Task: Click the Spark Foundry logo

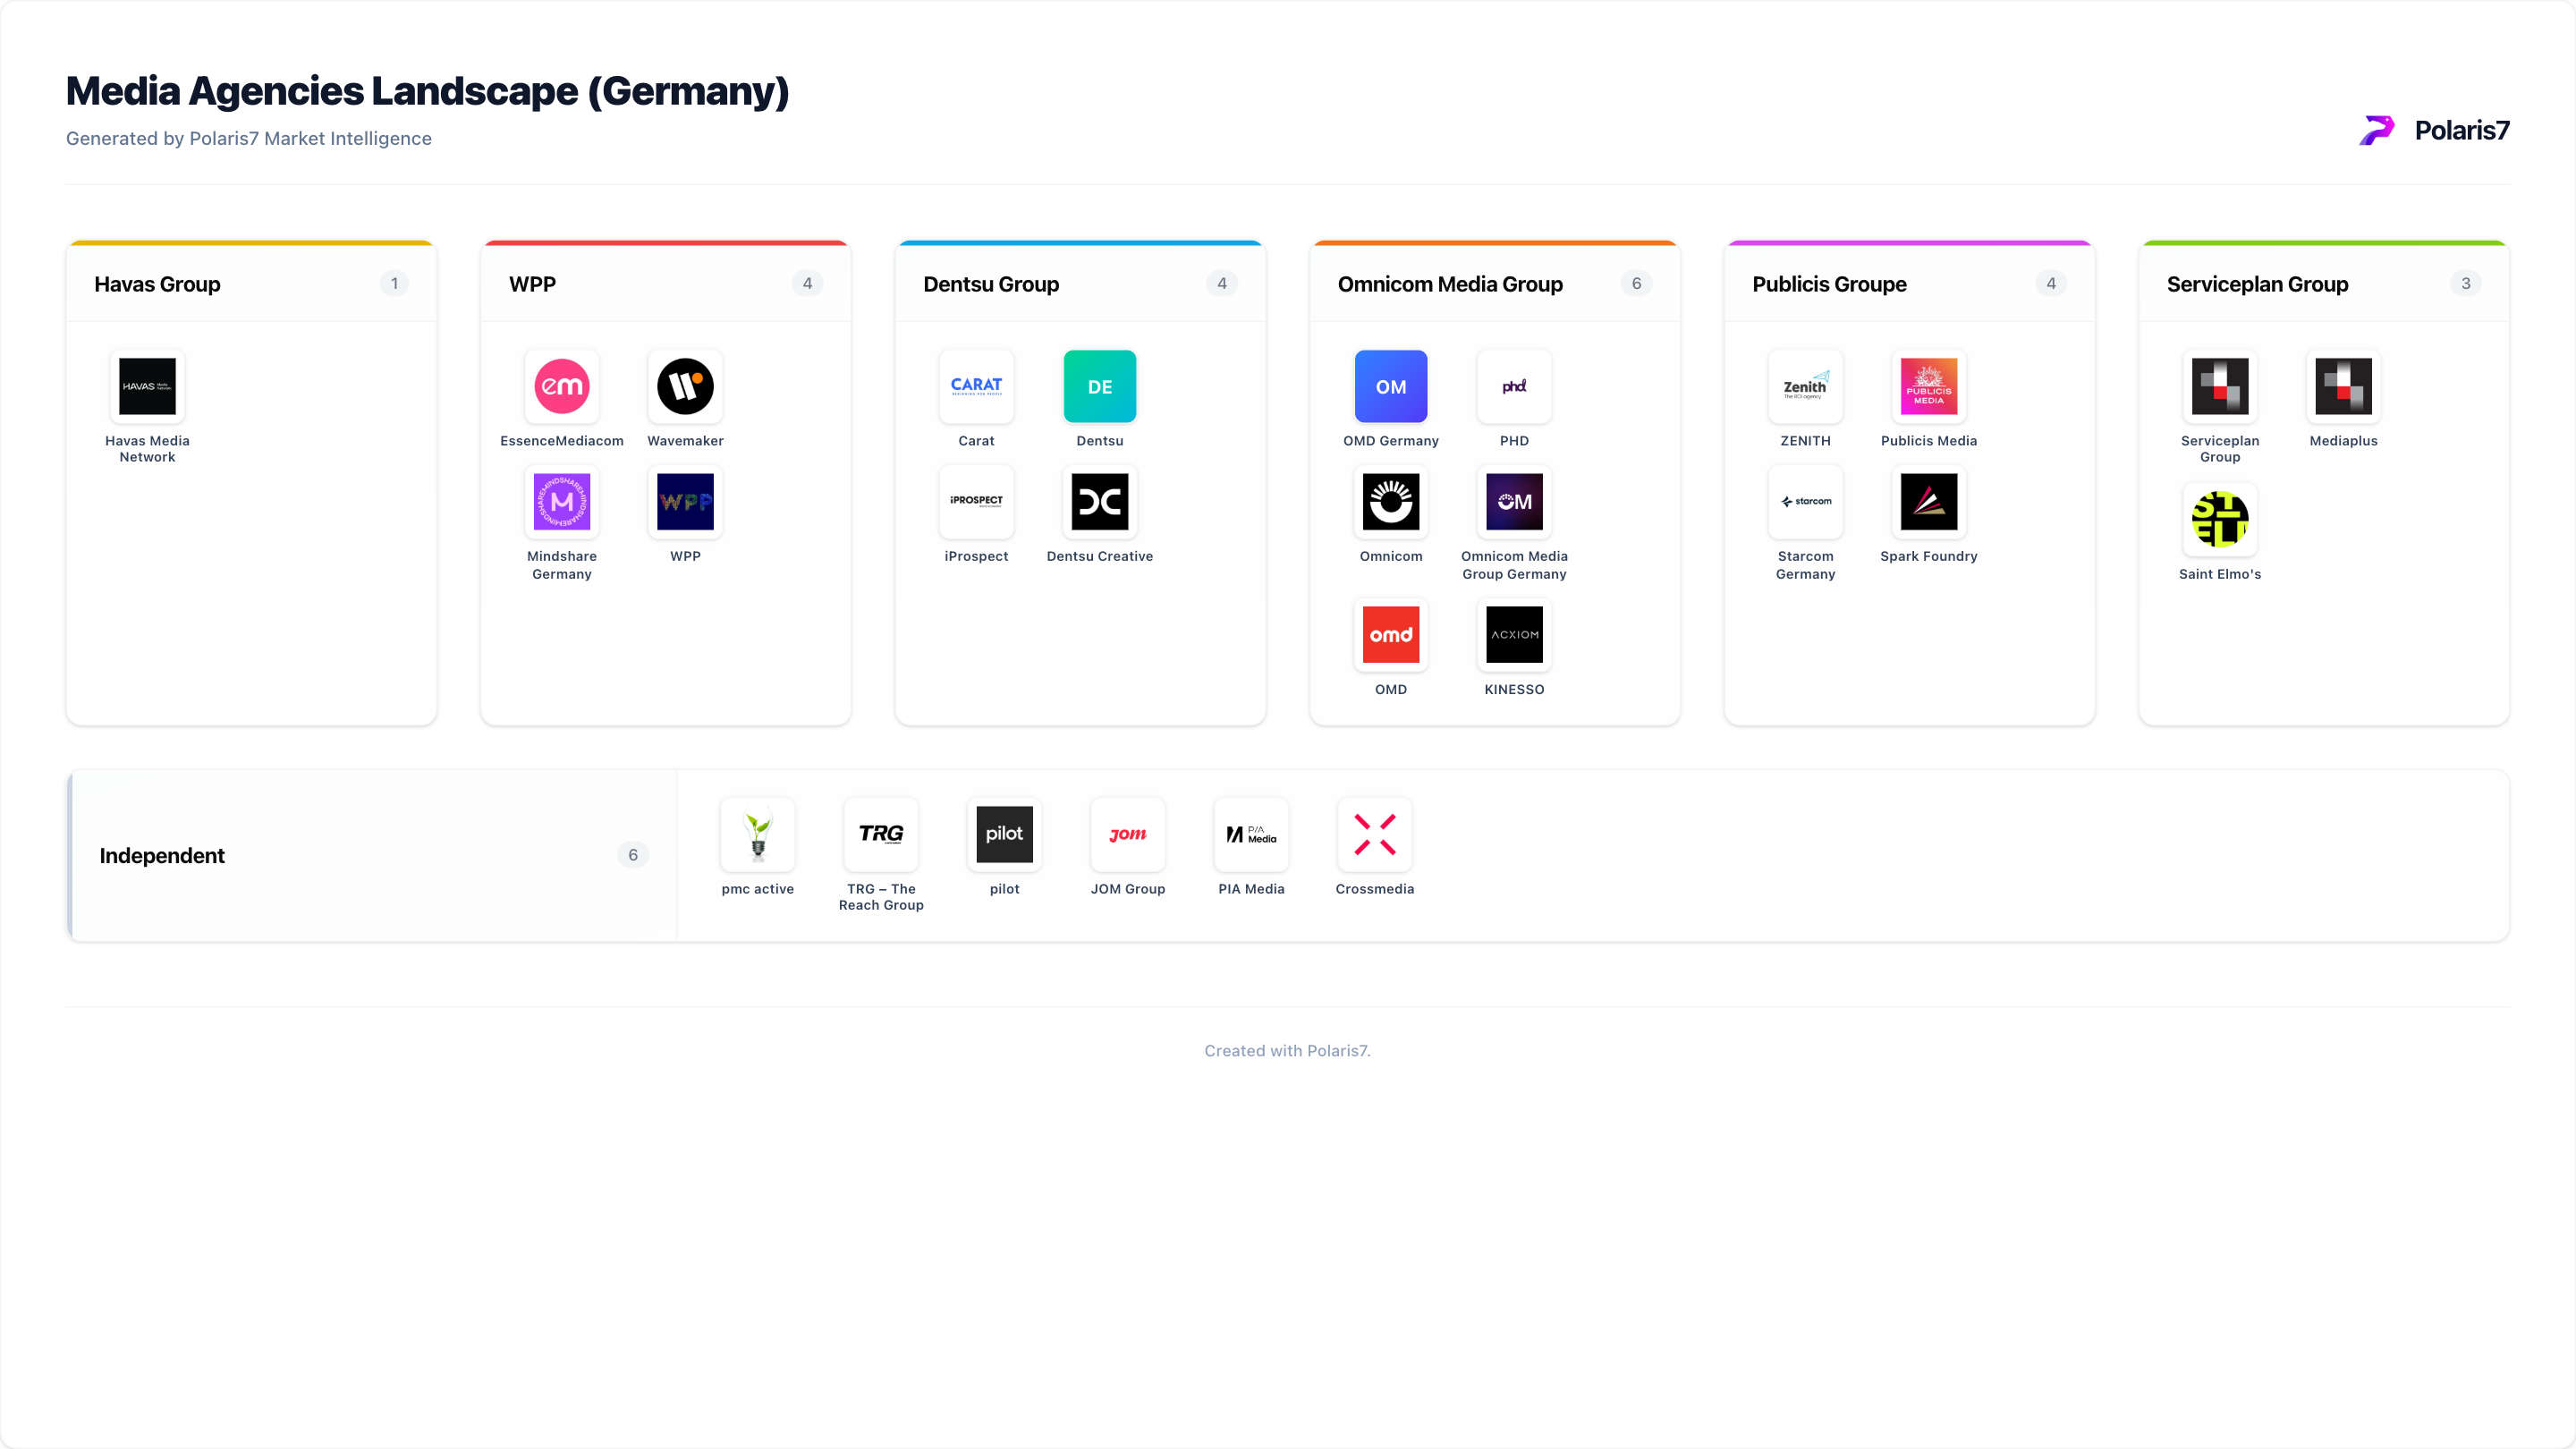Action: (1929, 502)
